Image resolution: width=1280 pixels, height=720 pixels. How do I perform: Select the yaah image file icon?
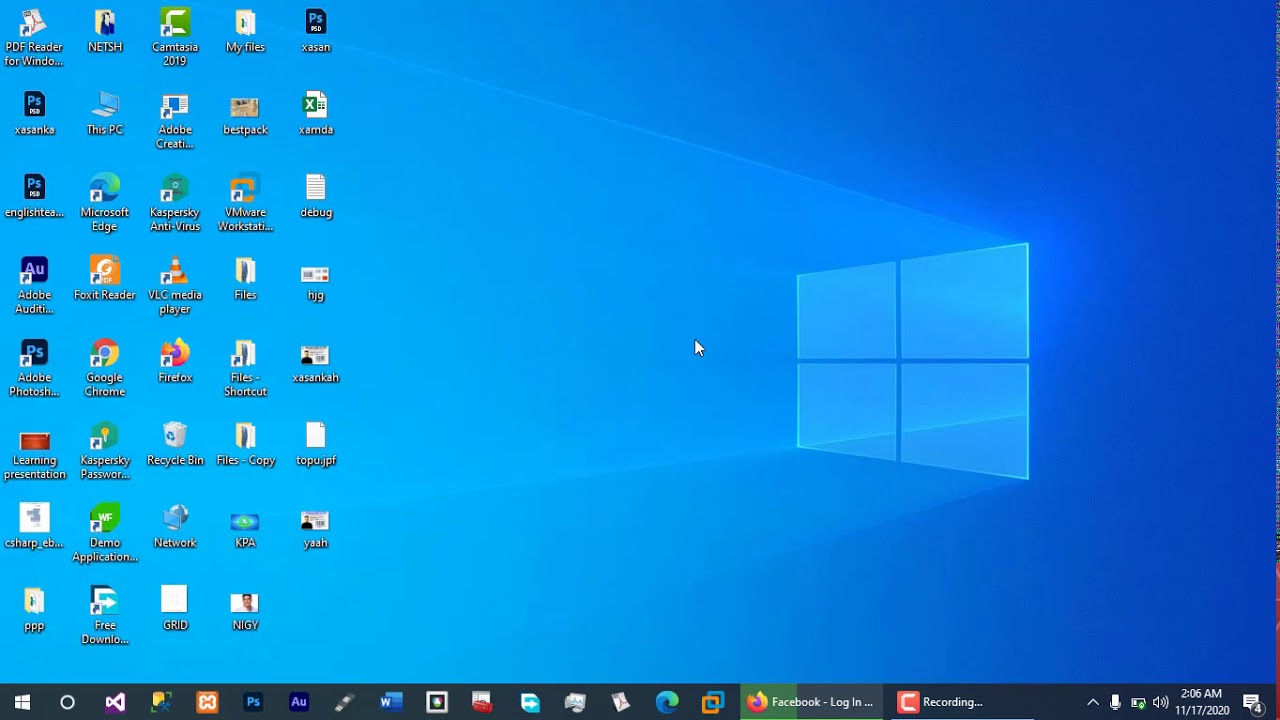coord(316,528)
